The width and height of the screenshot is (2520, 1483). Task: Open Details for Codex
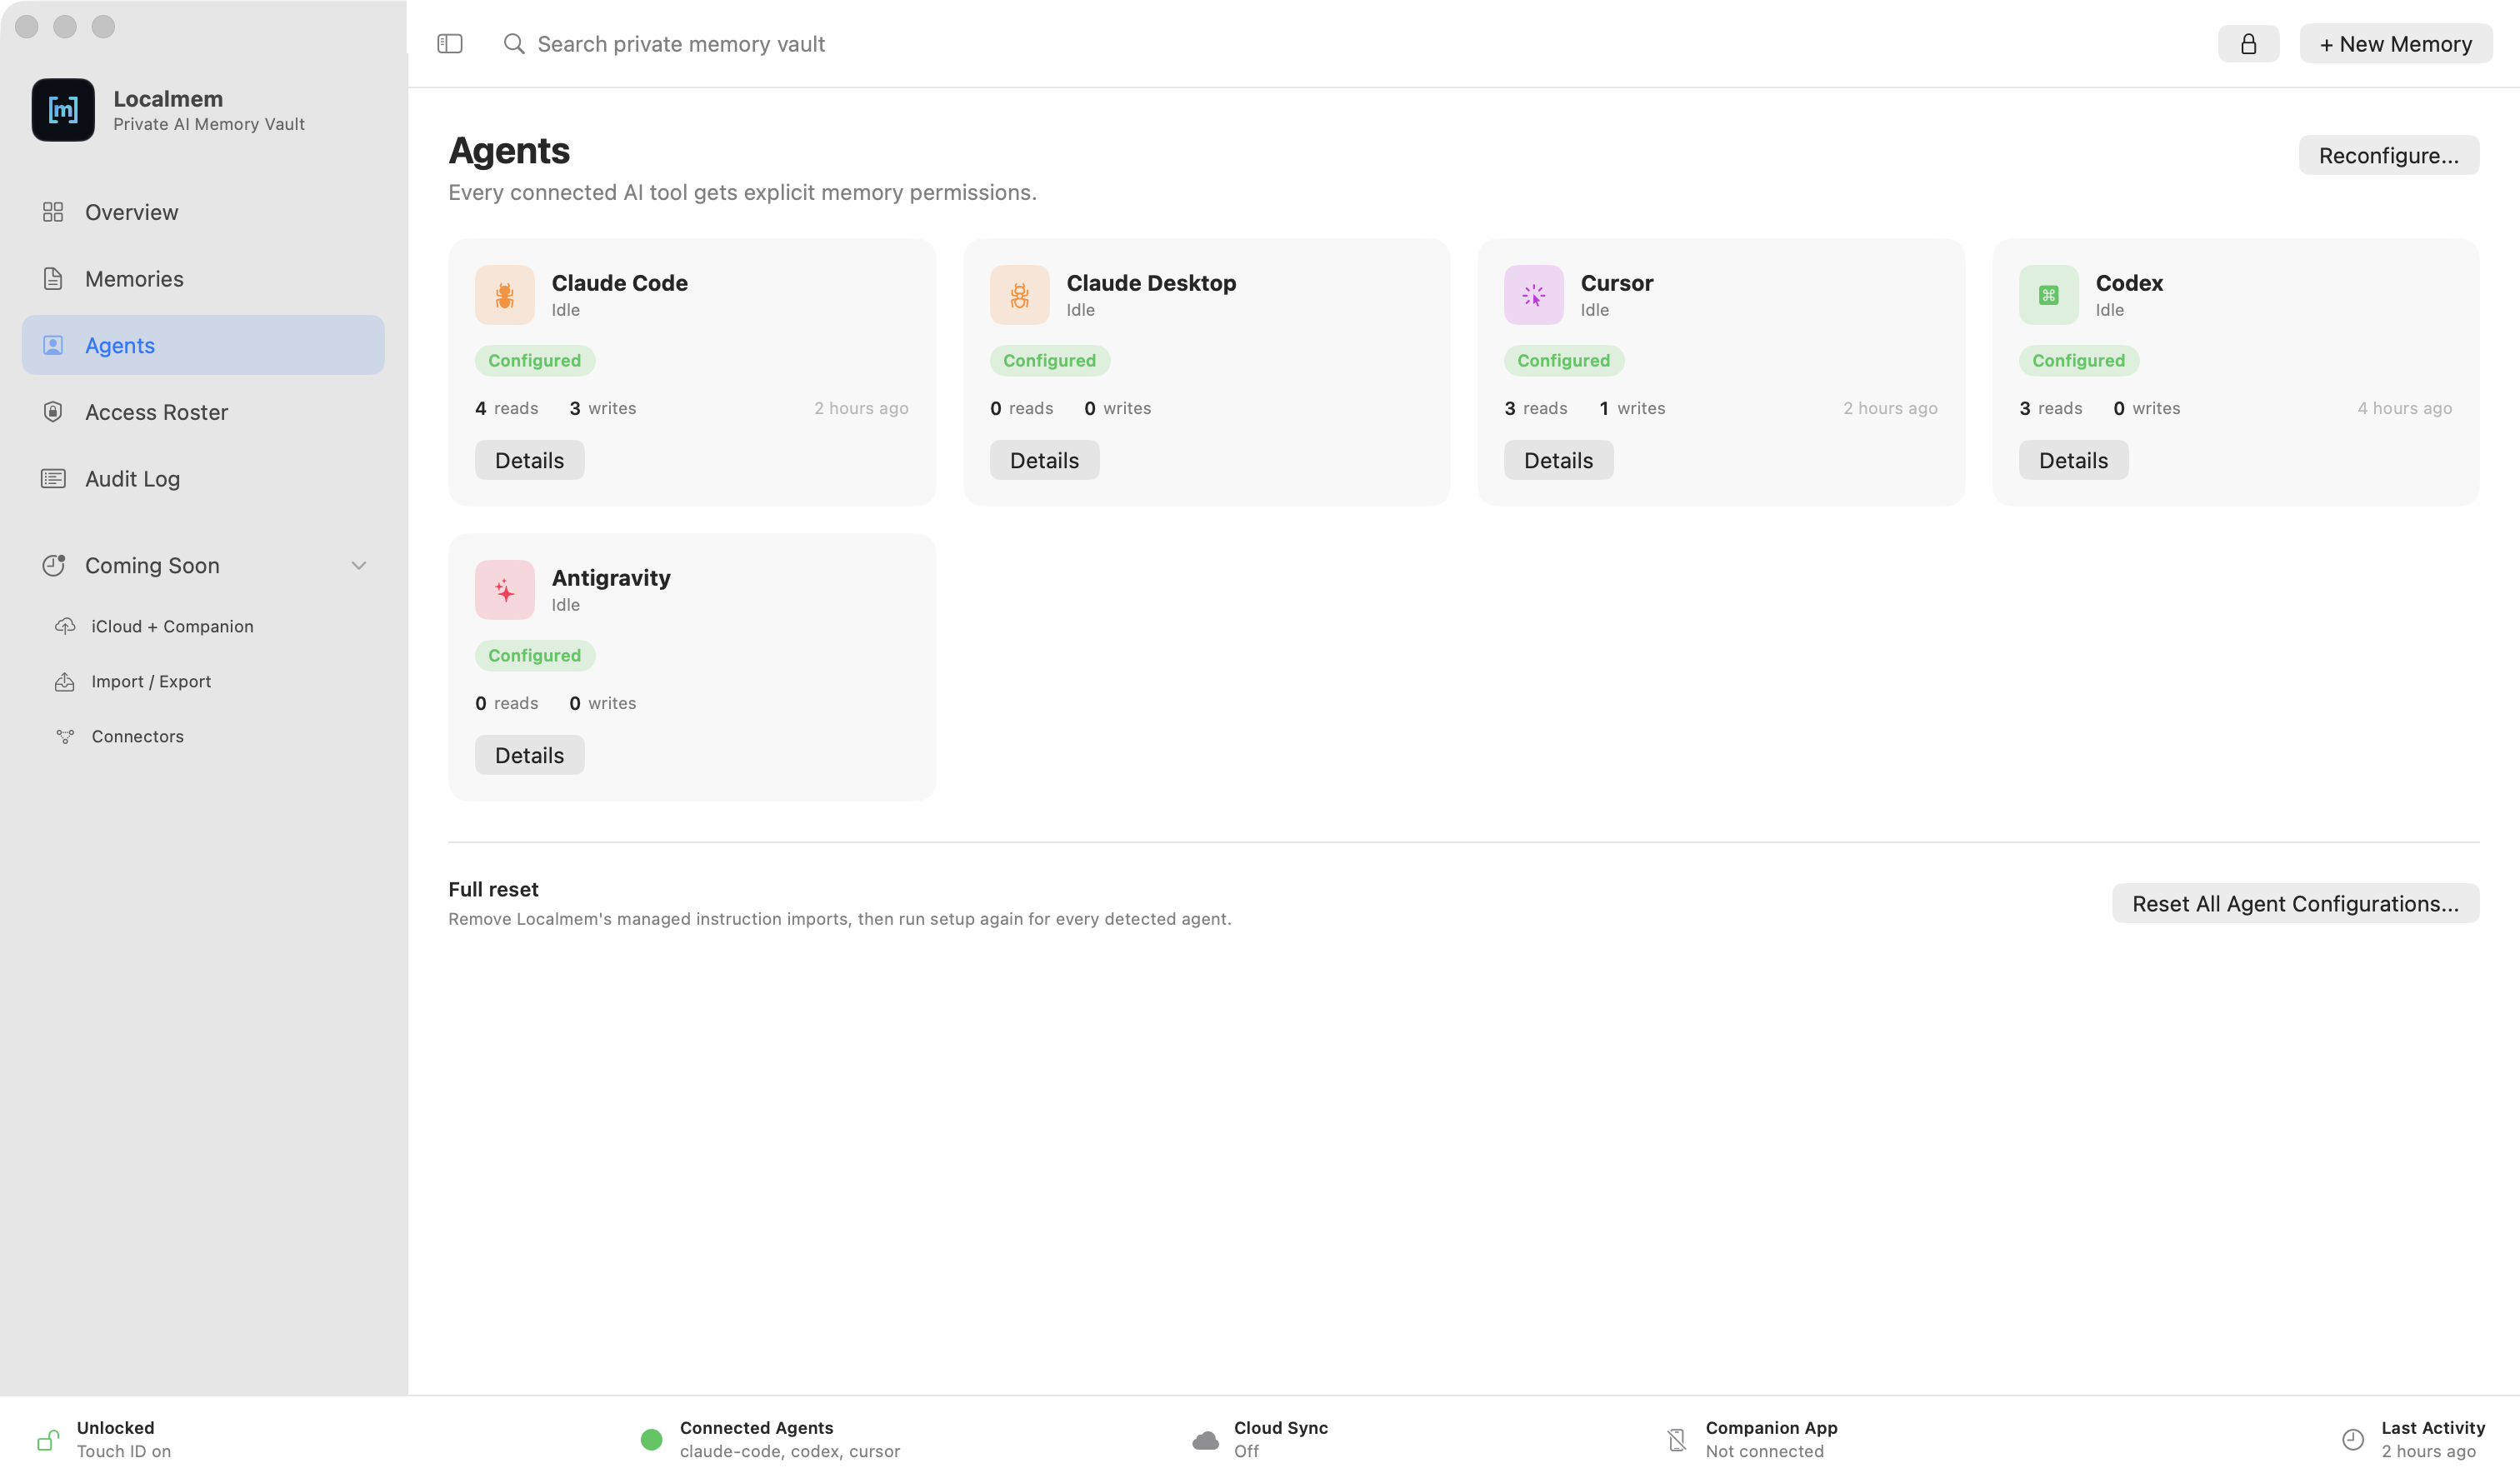pyautogui.click(x=2073, y=460)
